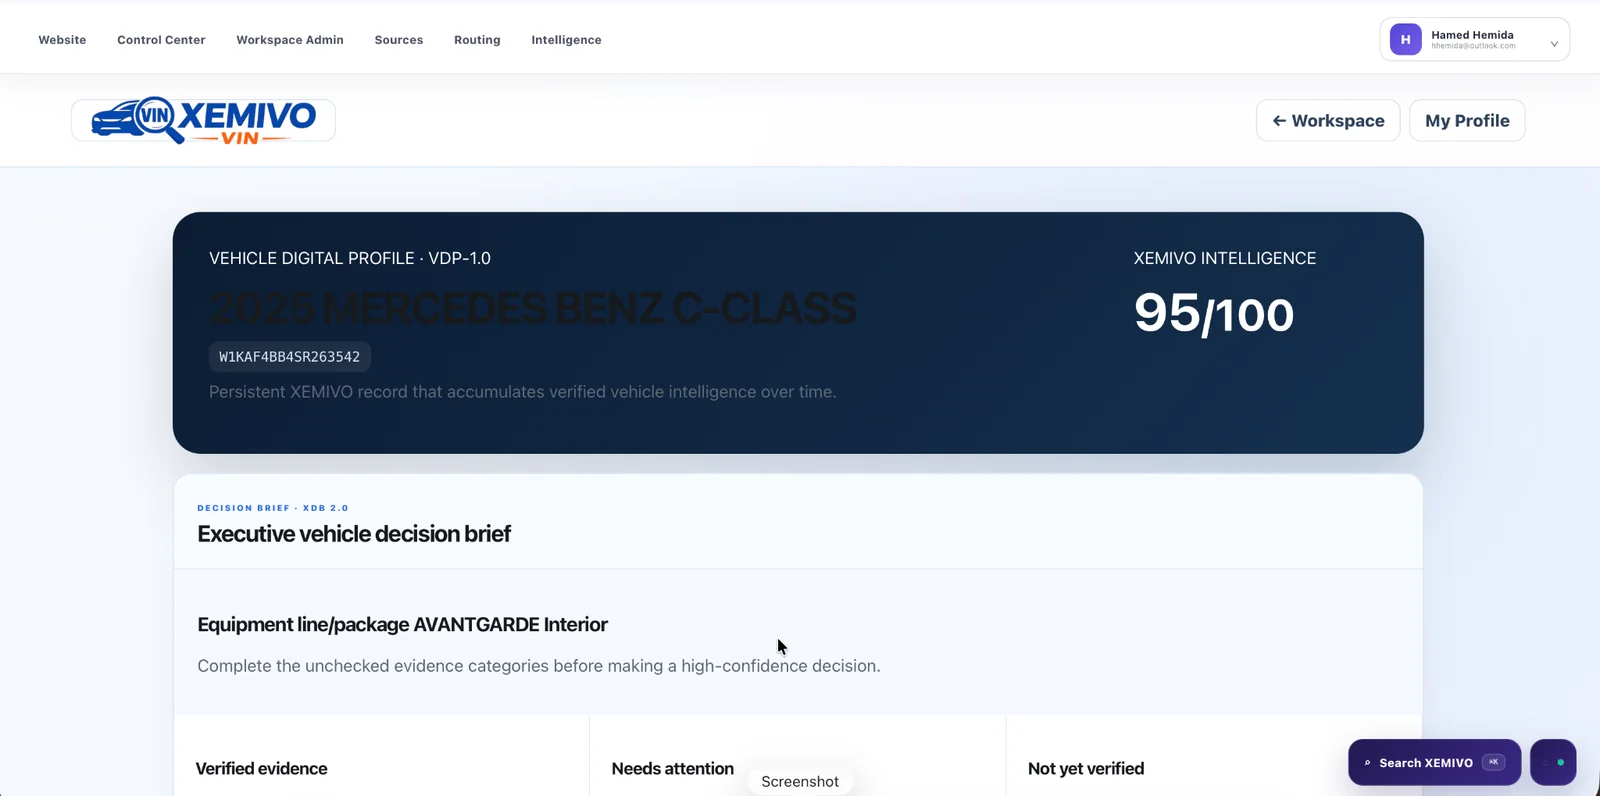
Task: Click the 95/100 intelligence score
Action: (1213, 313)
